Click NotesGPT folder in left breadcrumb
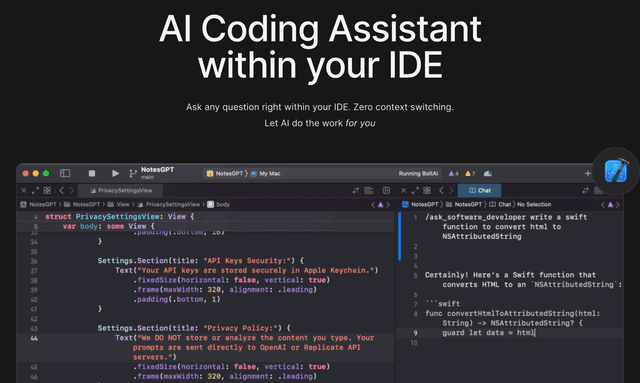Viewport: 640px width, 383px height. coord(82,204)
